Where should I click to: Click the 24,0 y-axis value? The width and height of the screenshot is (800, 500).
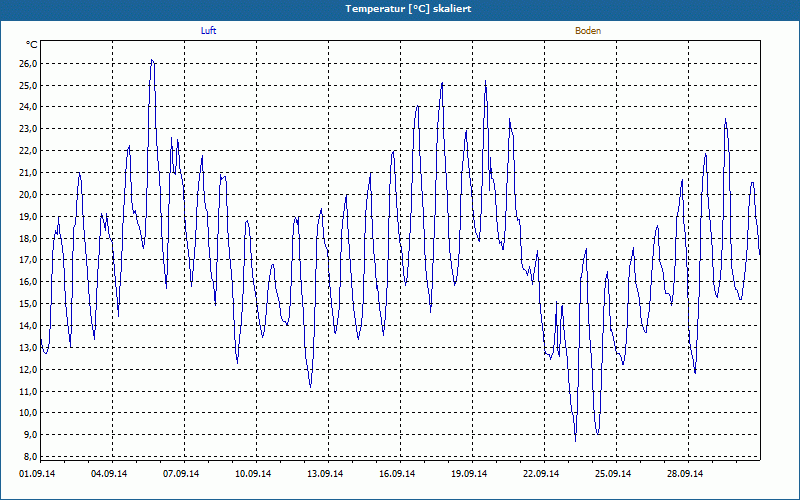coord(29,107)
